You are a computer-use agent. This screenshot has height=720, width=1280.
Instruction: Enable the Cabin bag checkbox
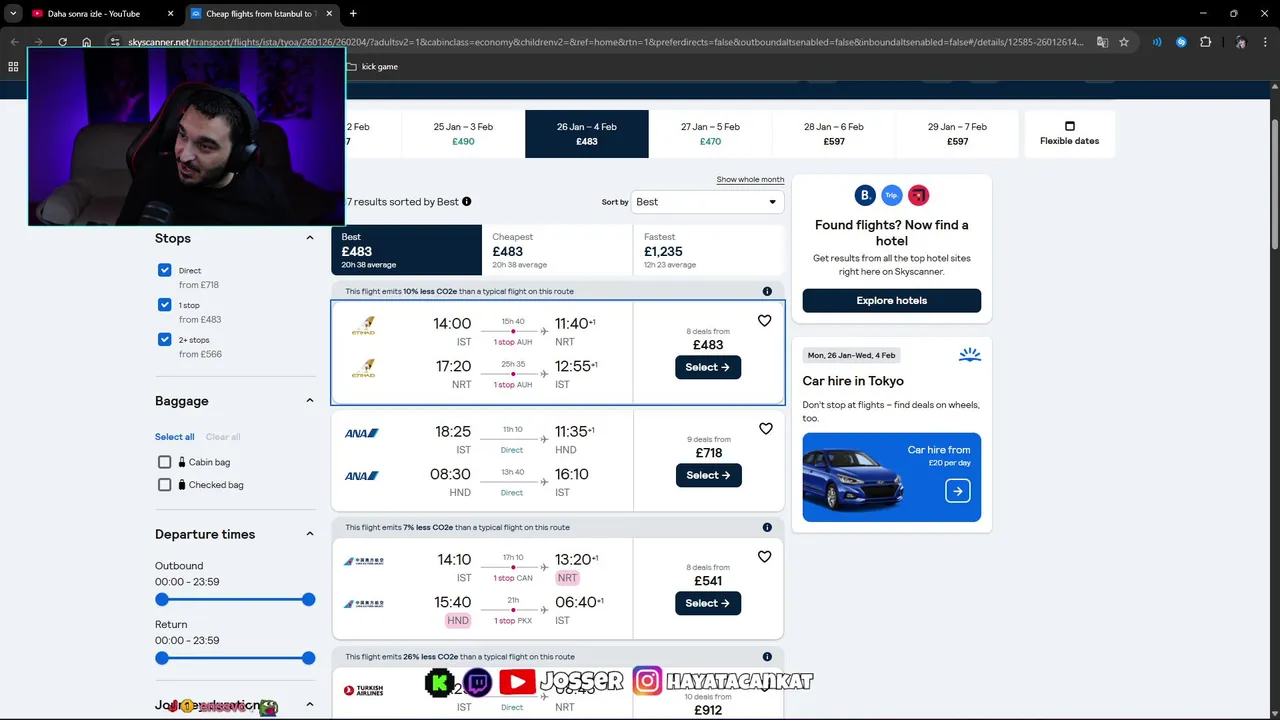point(165,462)
